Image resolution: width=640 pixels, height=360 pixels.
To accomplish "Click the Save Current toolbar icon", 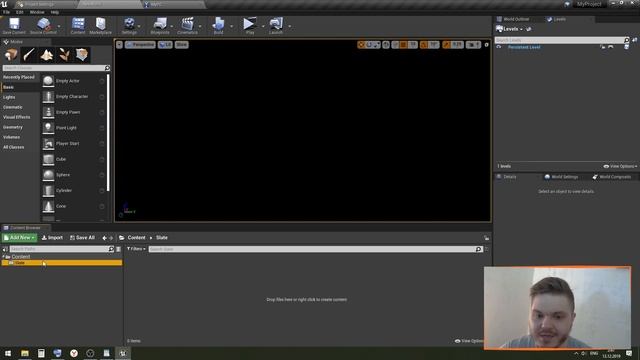I will 14,26.
